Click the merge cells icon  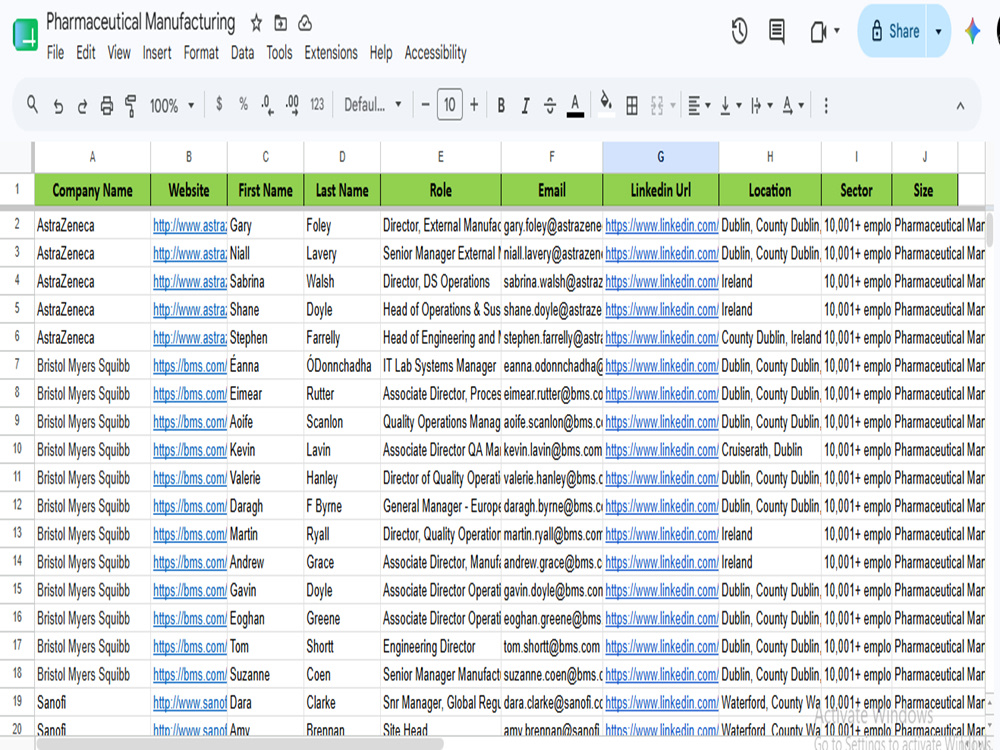657,106
